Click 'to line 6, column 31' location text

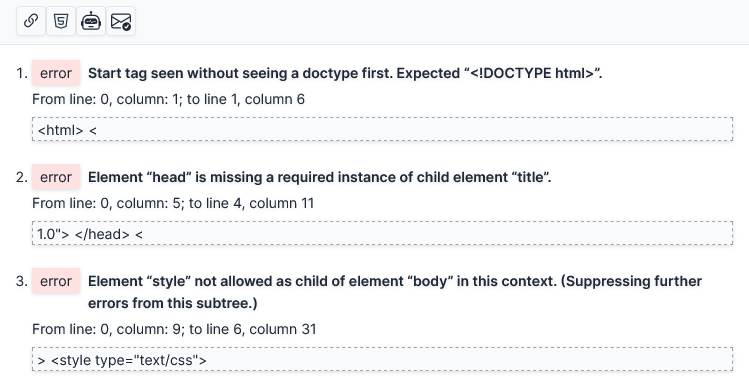253,330
